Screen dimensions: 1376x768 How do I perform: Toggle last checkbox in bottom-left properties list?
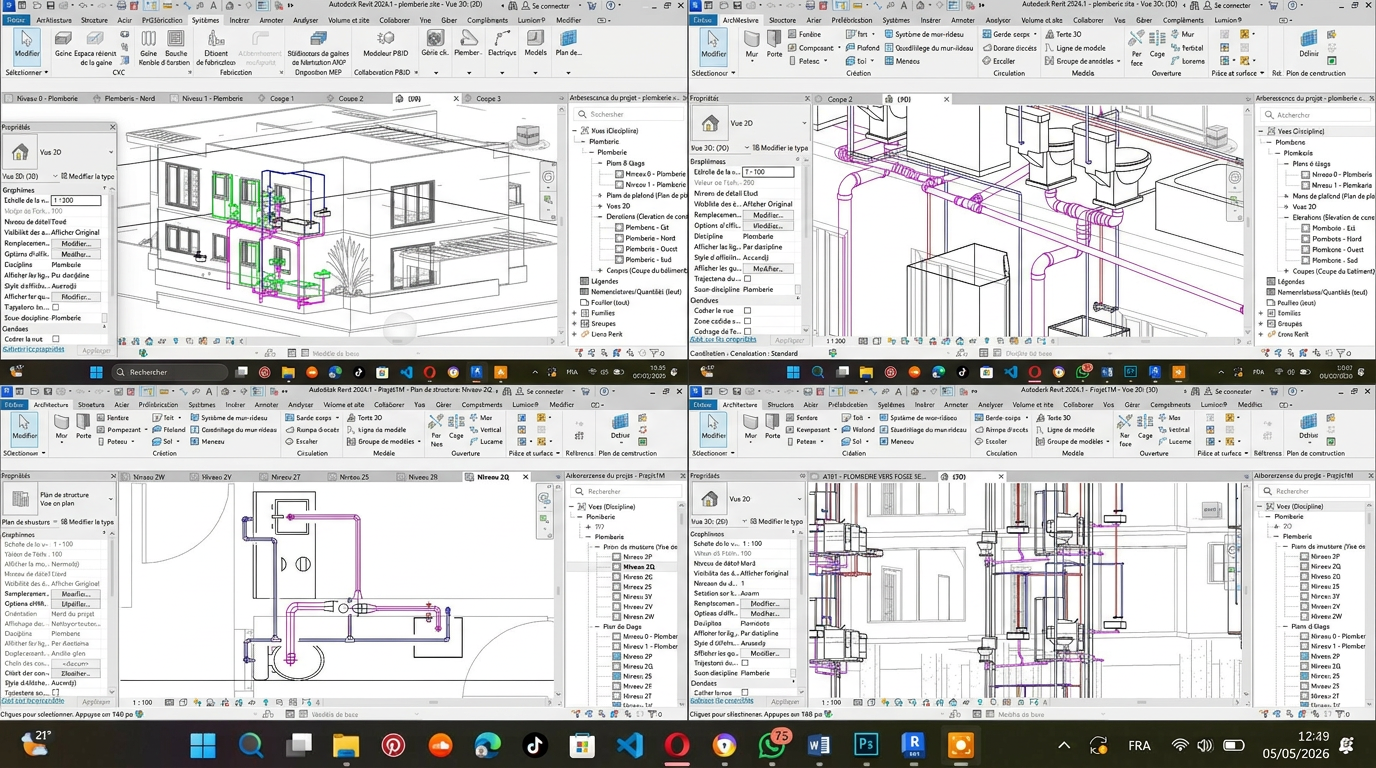click(x=55, y=693)
